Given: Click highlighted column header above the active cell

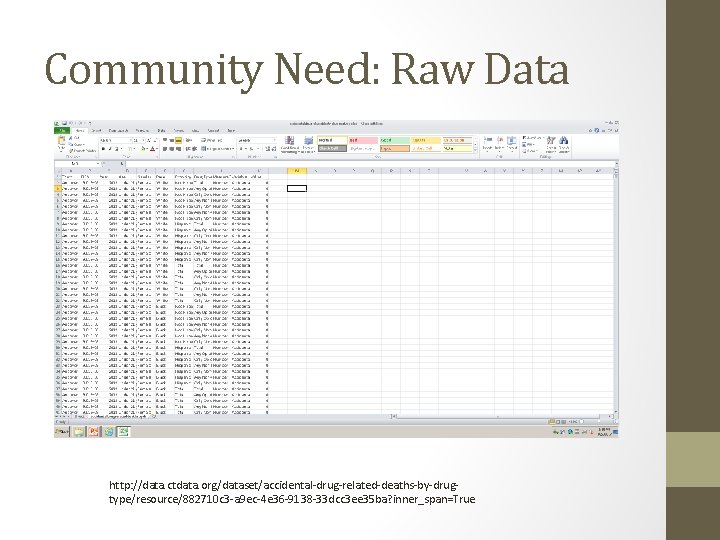Looking at the screenshot, I should coord(297,171).
